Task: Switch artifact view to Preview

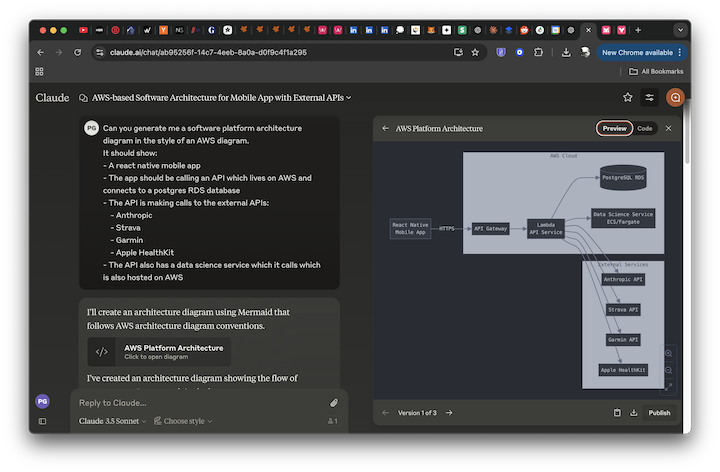Action: click(x=614, y=128)
